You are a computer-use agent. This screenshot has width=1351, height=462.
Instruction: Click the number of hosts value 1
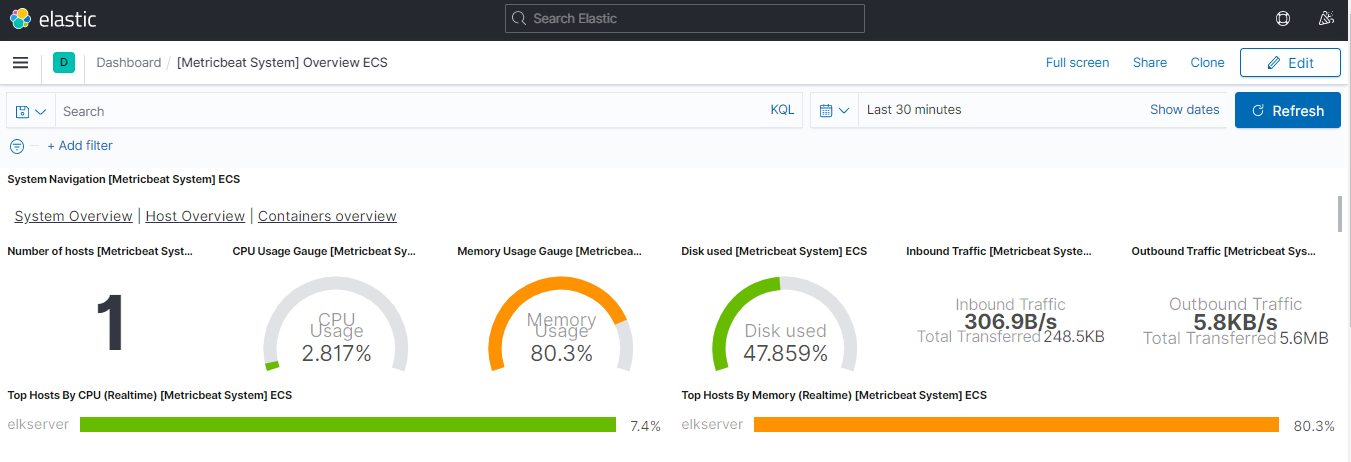pyautogui.click(x=109, y=323)
